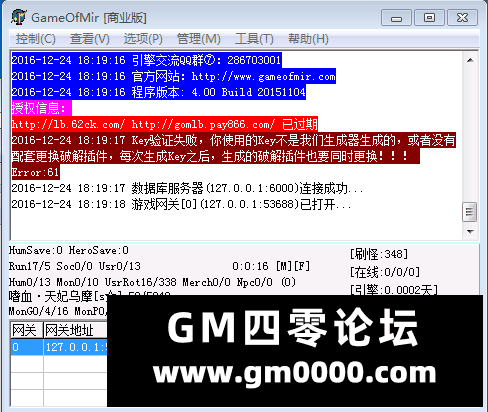Open the 控制(C) menu
The image size is (488, 412).
pos(36,39)
